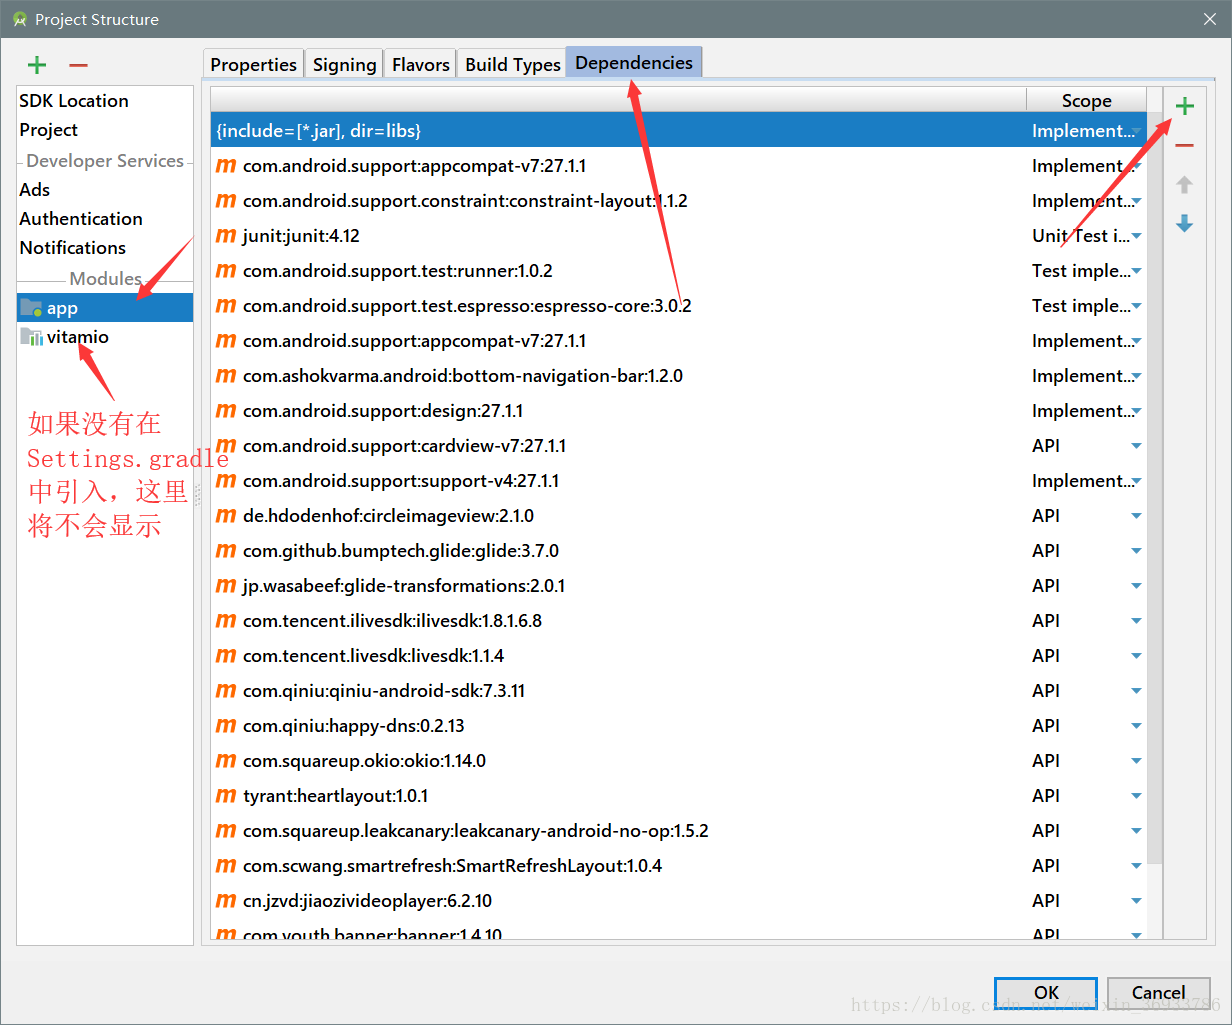Click the cardview-v7 Maven library icon
This screenshot has height=1025, width=1232.
(226, 446)
